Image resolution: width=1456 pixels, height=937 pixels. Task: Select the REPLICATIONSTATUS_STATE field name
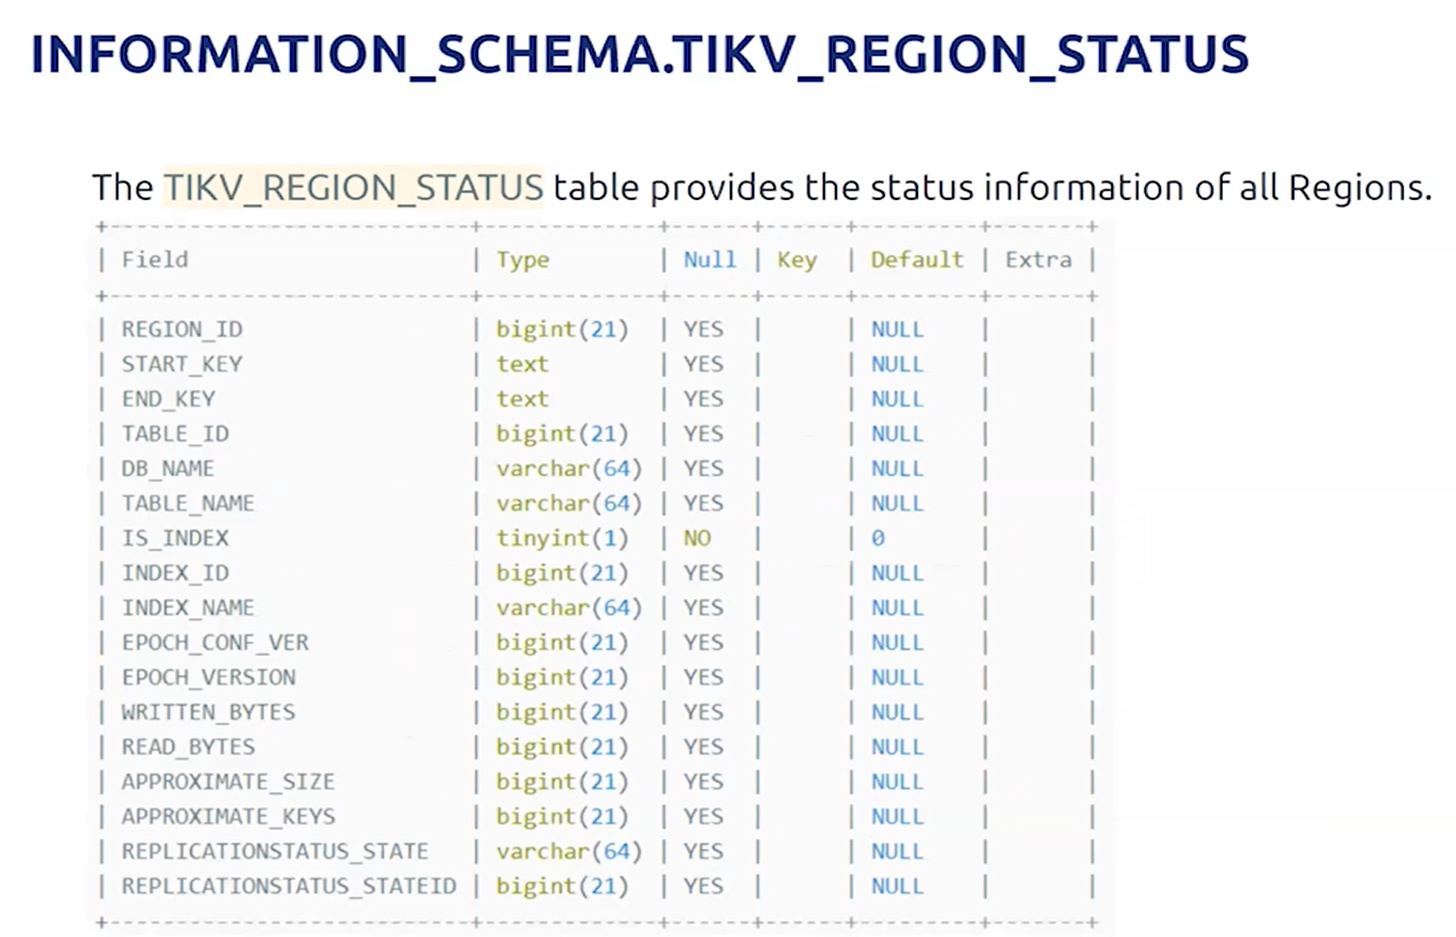pos(275,852)
